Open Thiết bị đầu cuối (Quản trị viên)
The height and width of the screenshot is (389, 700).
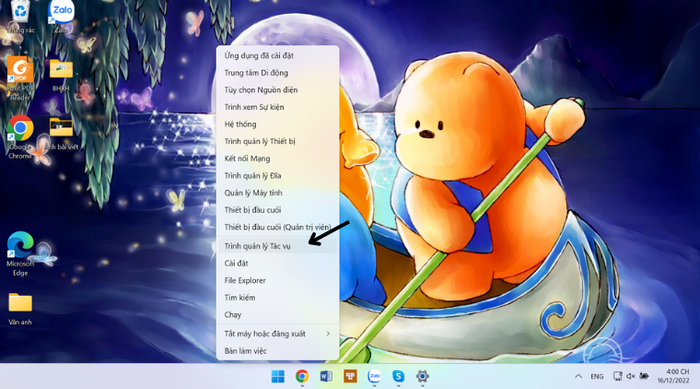click(278, 227)
